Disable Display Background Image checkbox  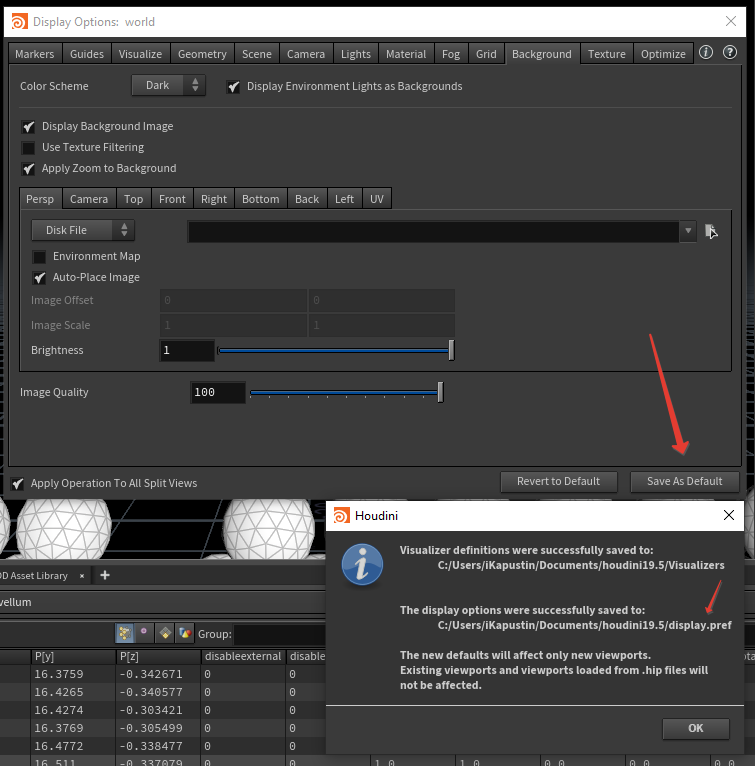pos(28,127)
